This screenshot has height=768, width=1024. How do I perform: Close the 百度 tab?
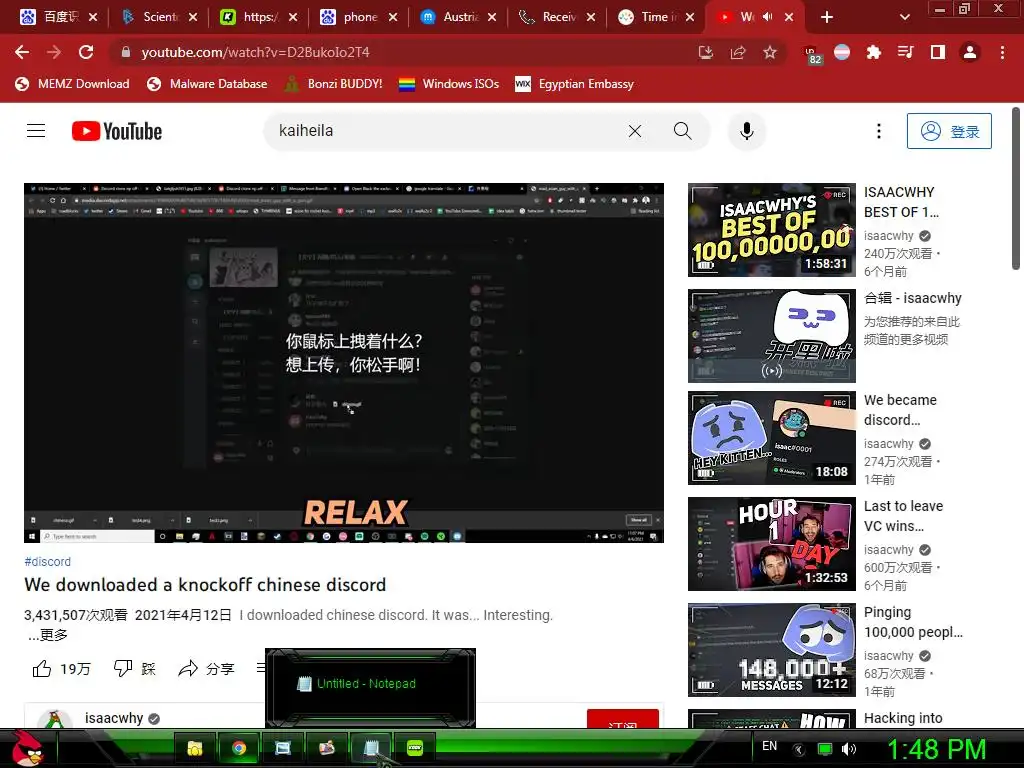click(93, 18)
